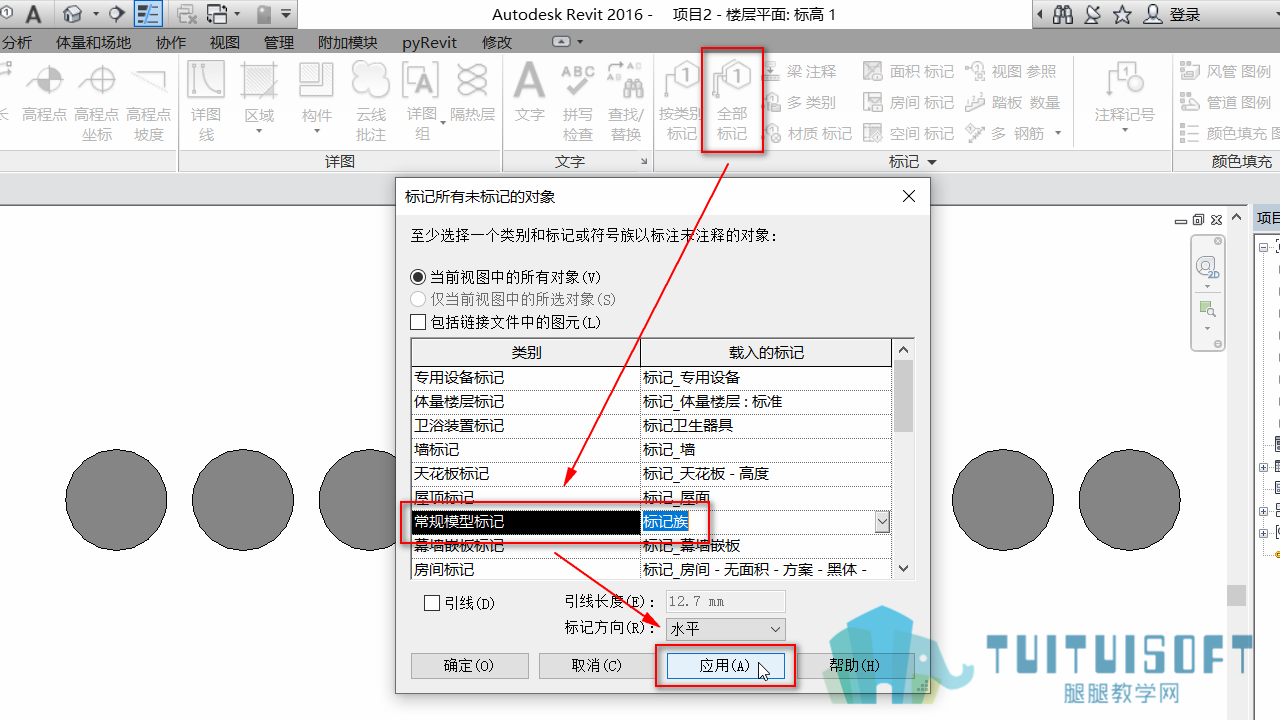Click the Spot Slope (高程点坡度) tool
1280x720 pixels.
click(x=149, y=102)
